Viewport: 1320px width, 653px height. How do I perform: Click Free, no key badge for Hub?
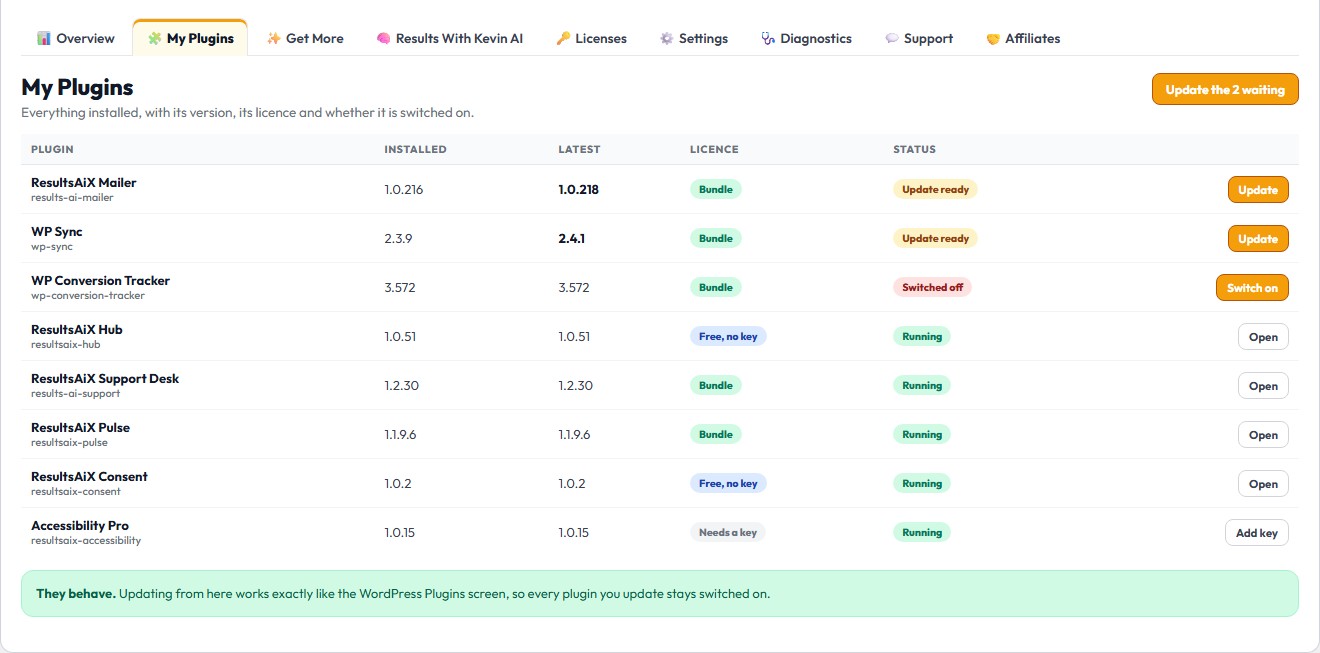pyautogui.click(x=728, y=336)
